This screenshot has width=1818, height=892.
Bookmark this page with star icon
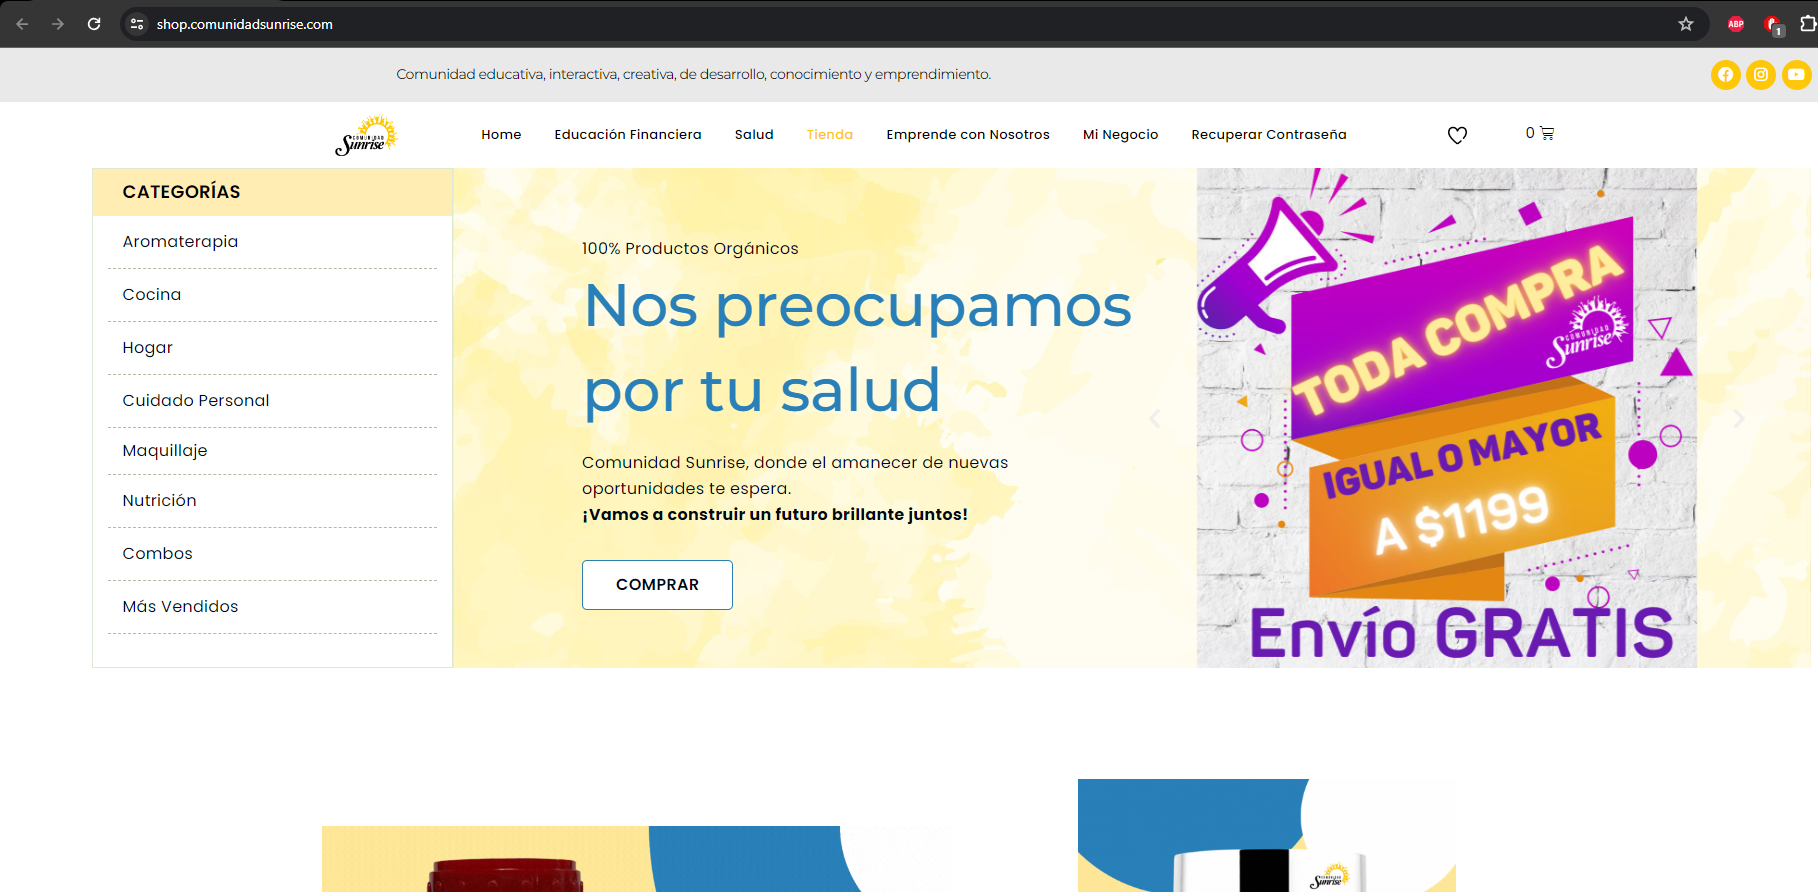point(1686,24)
